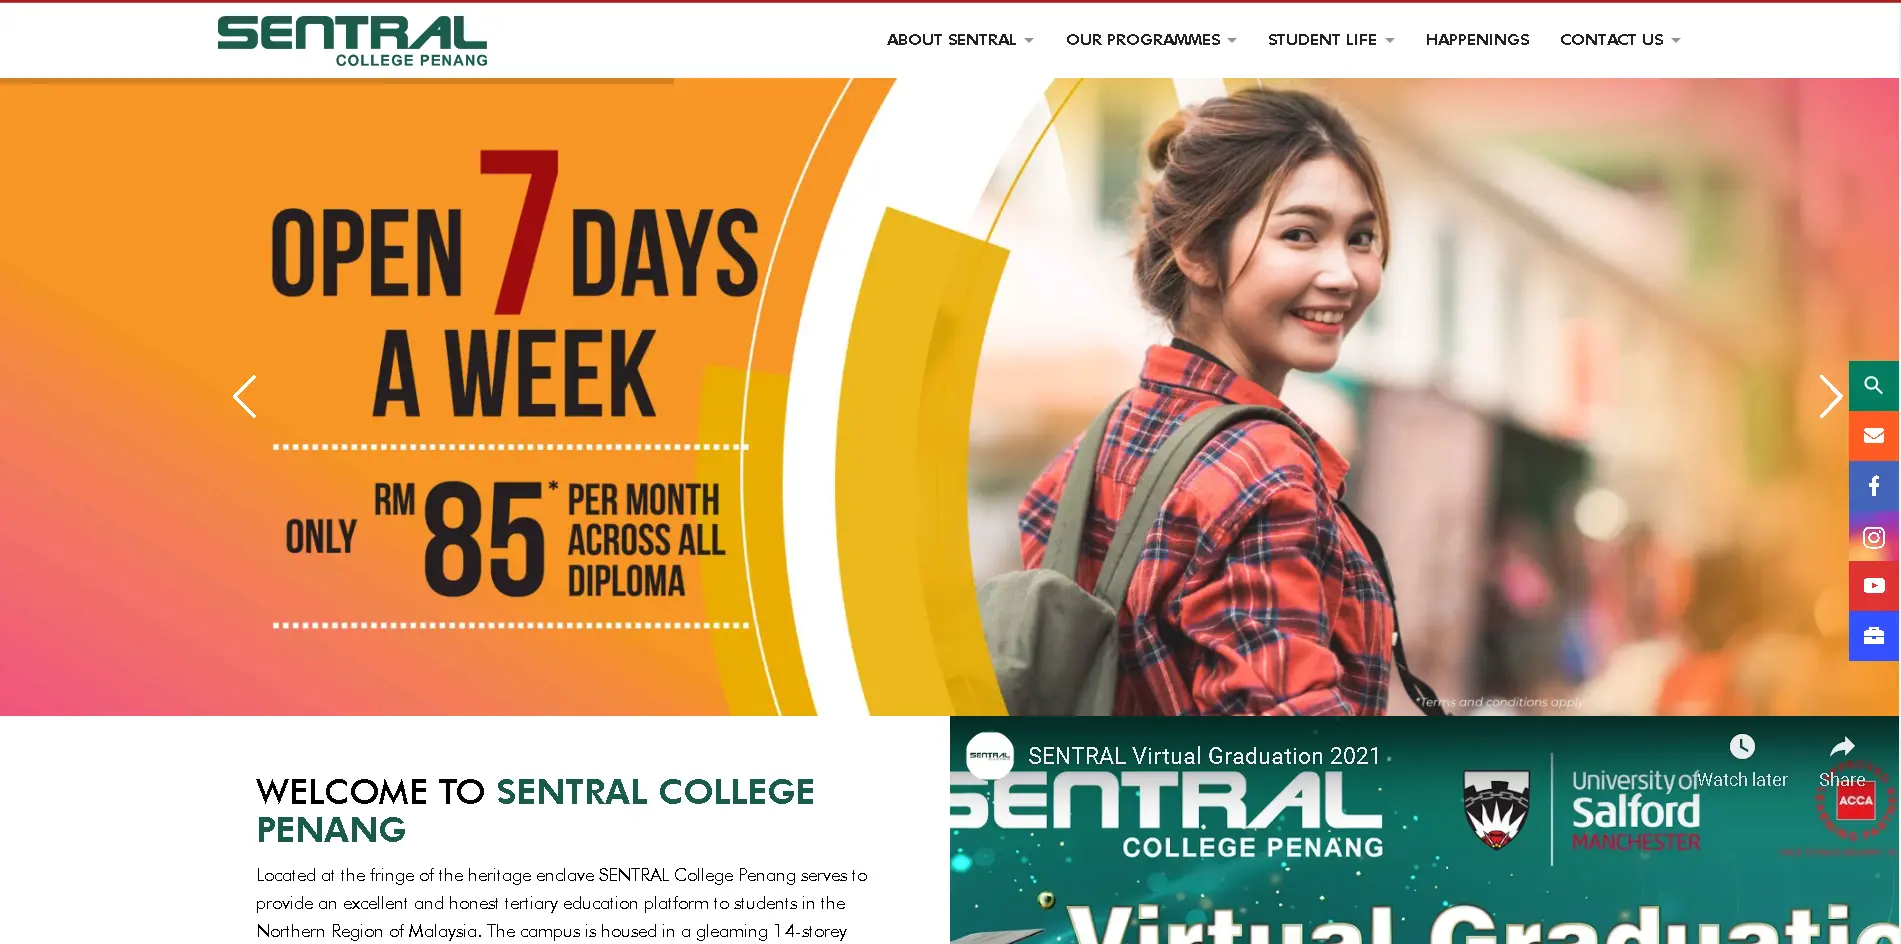This screenshot has width=1901, height=944.
Task: Open the YouTube sidebar icon
Action: click(x=1873, y=586)
